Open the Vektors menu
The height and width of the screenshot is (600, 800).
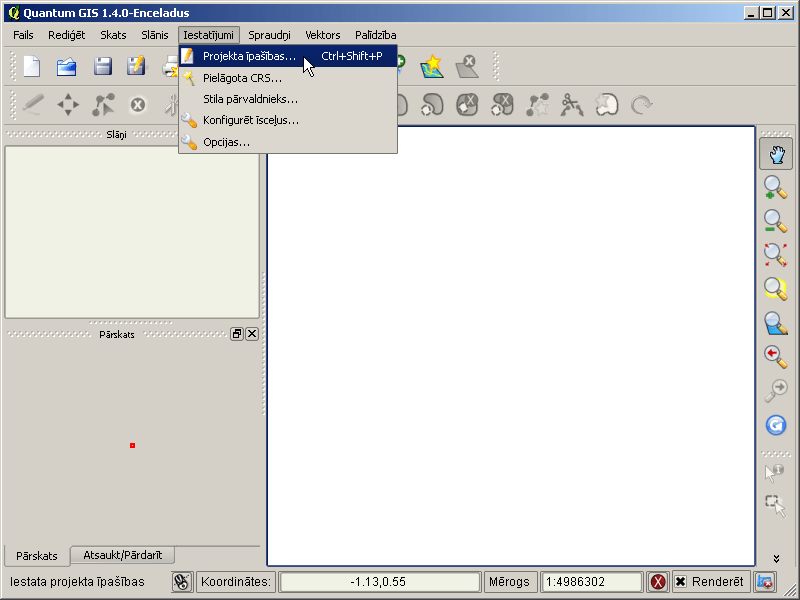pos(322,35)
